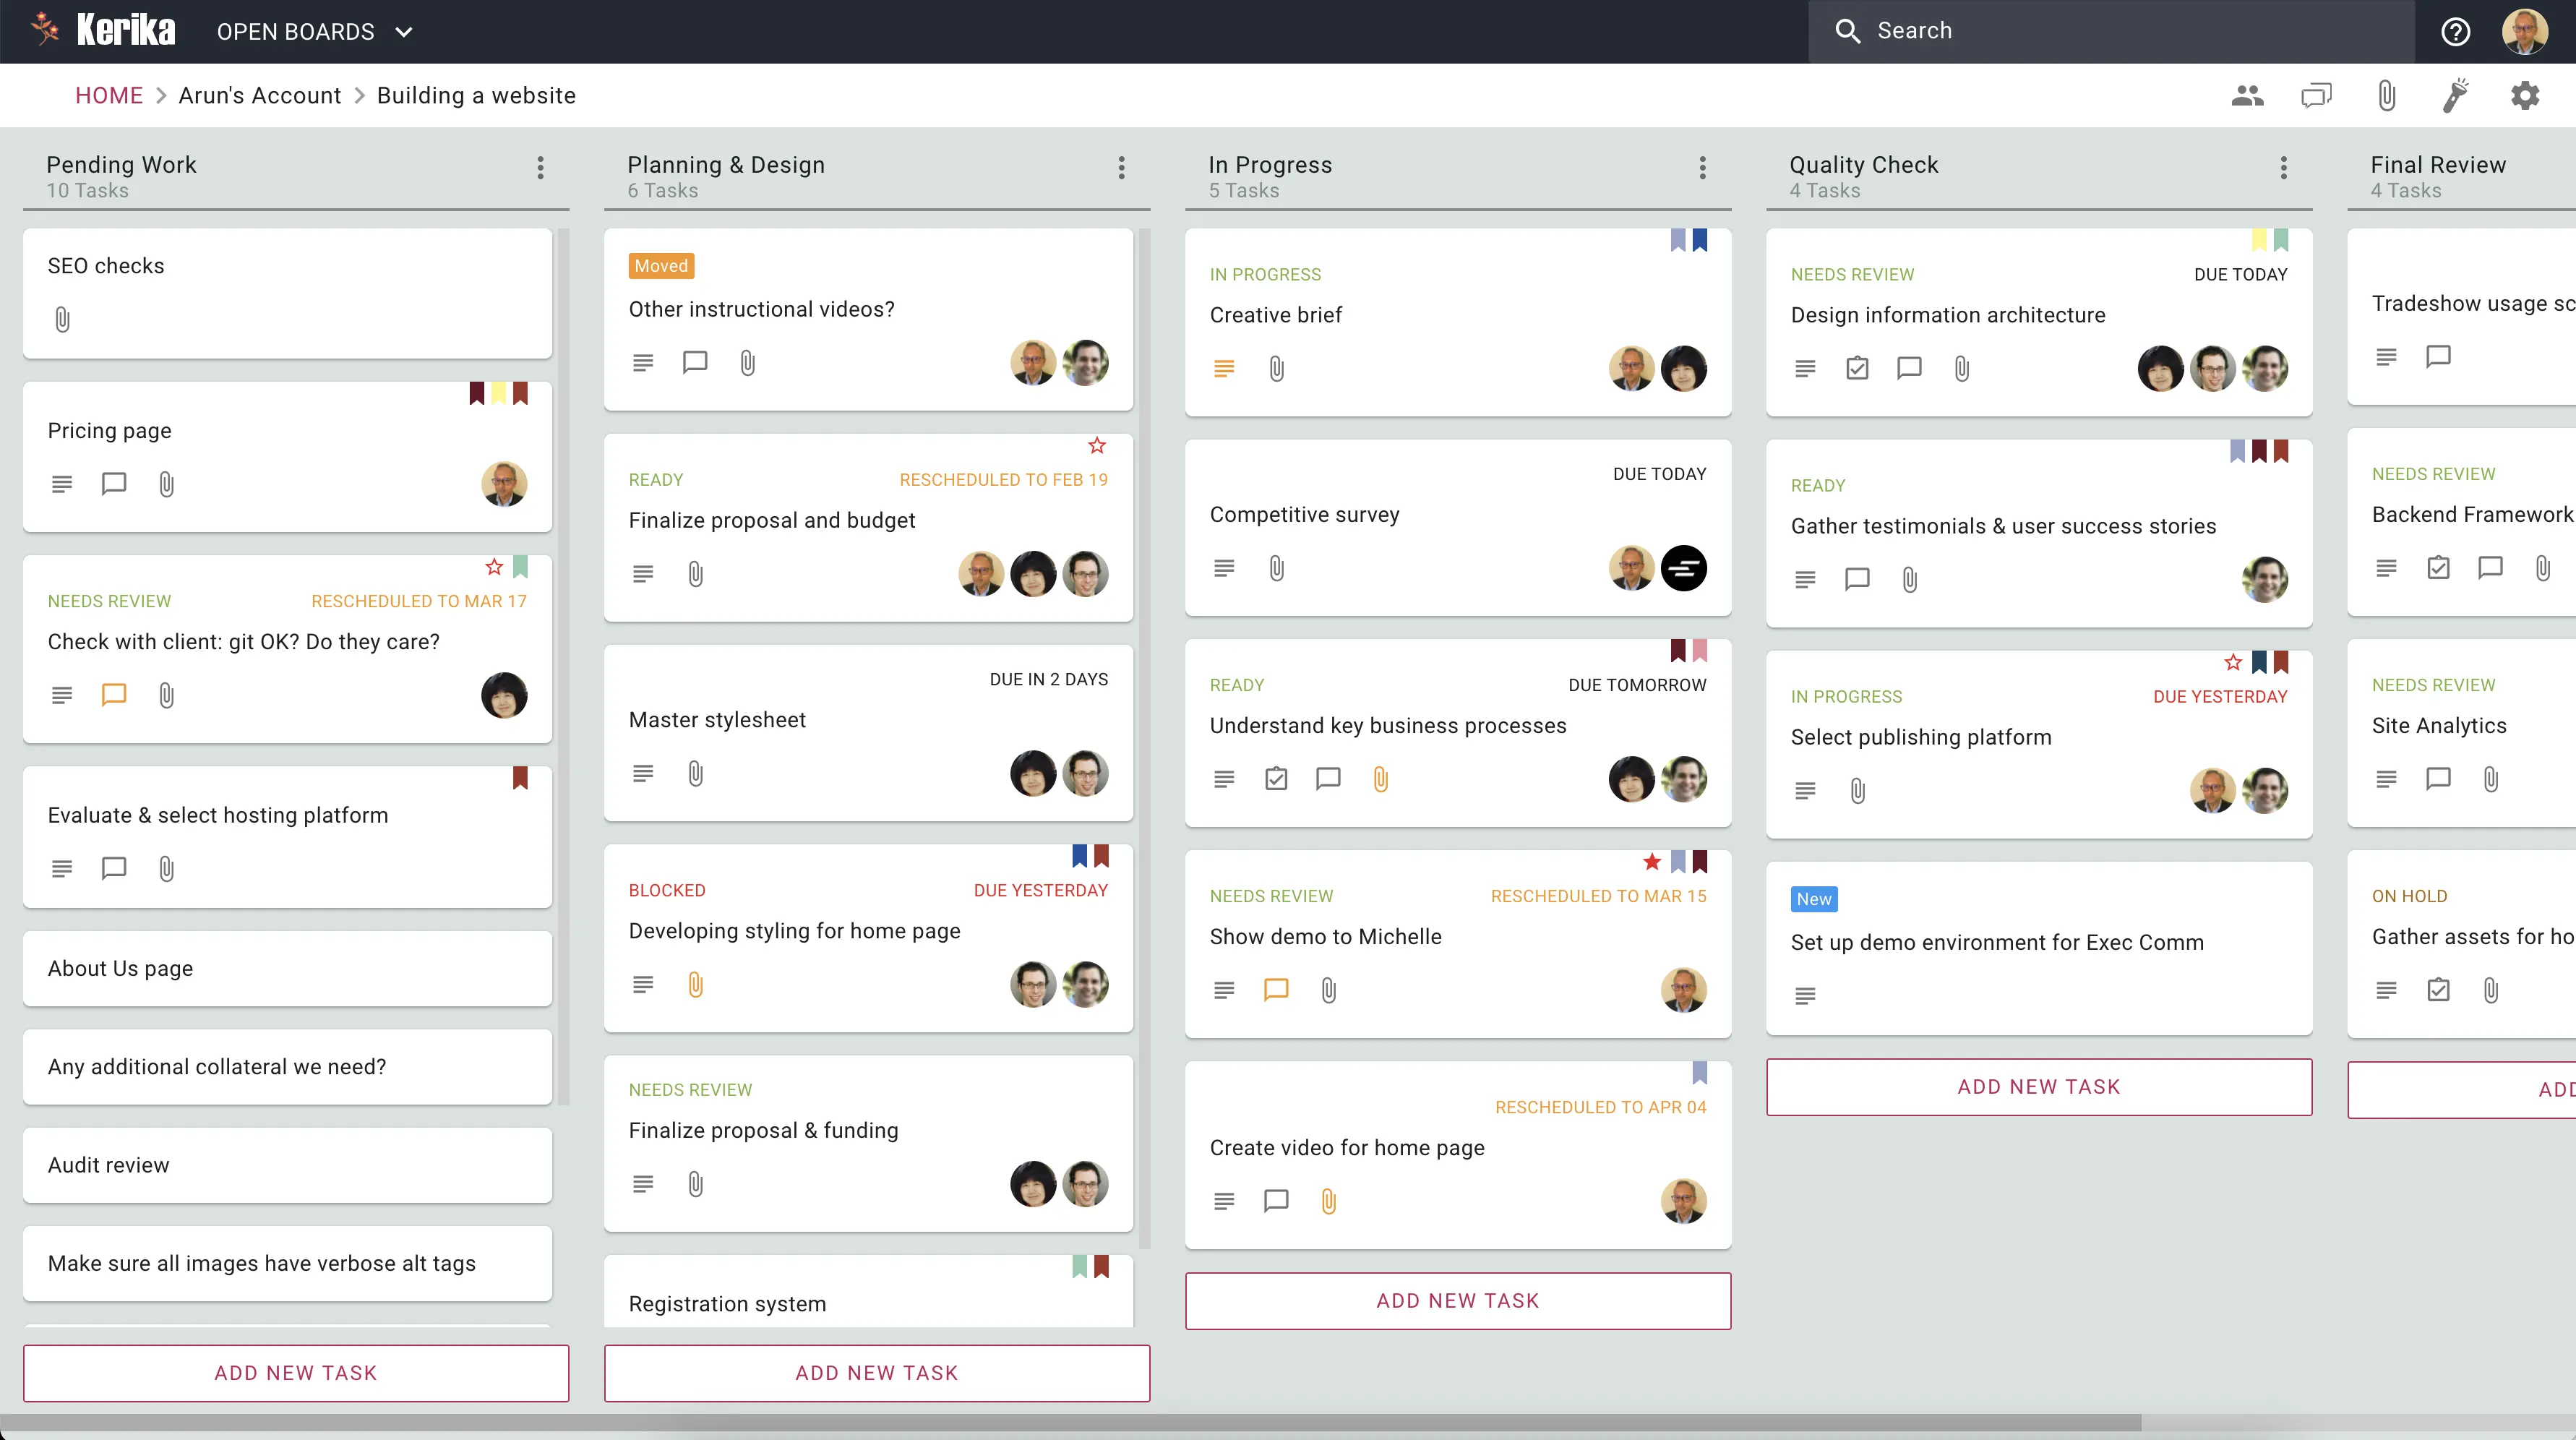The image size is (2576, 1440).
Task: Open attachments on Finalize proposal and budget
Action: pyautogui.click(x=696, y=574)
